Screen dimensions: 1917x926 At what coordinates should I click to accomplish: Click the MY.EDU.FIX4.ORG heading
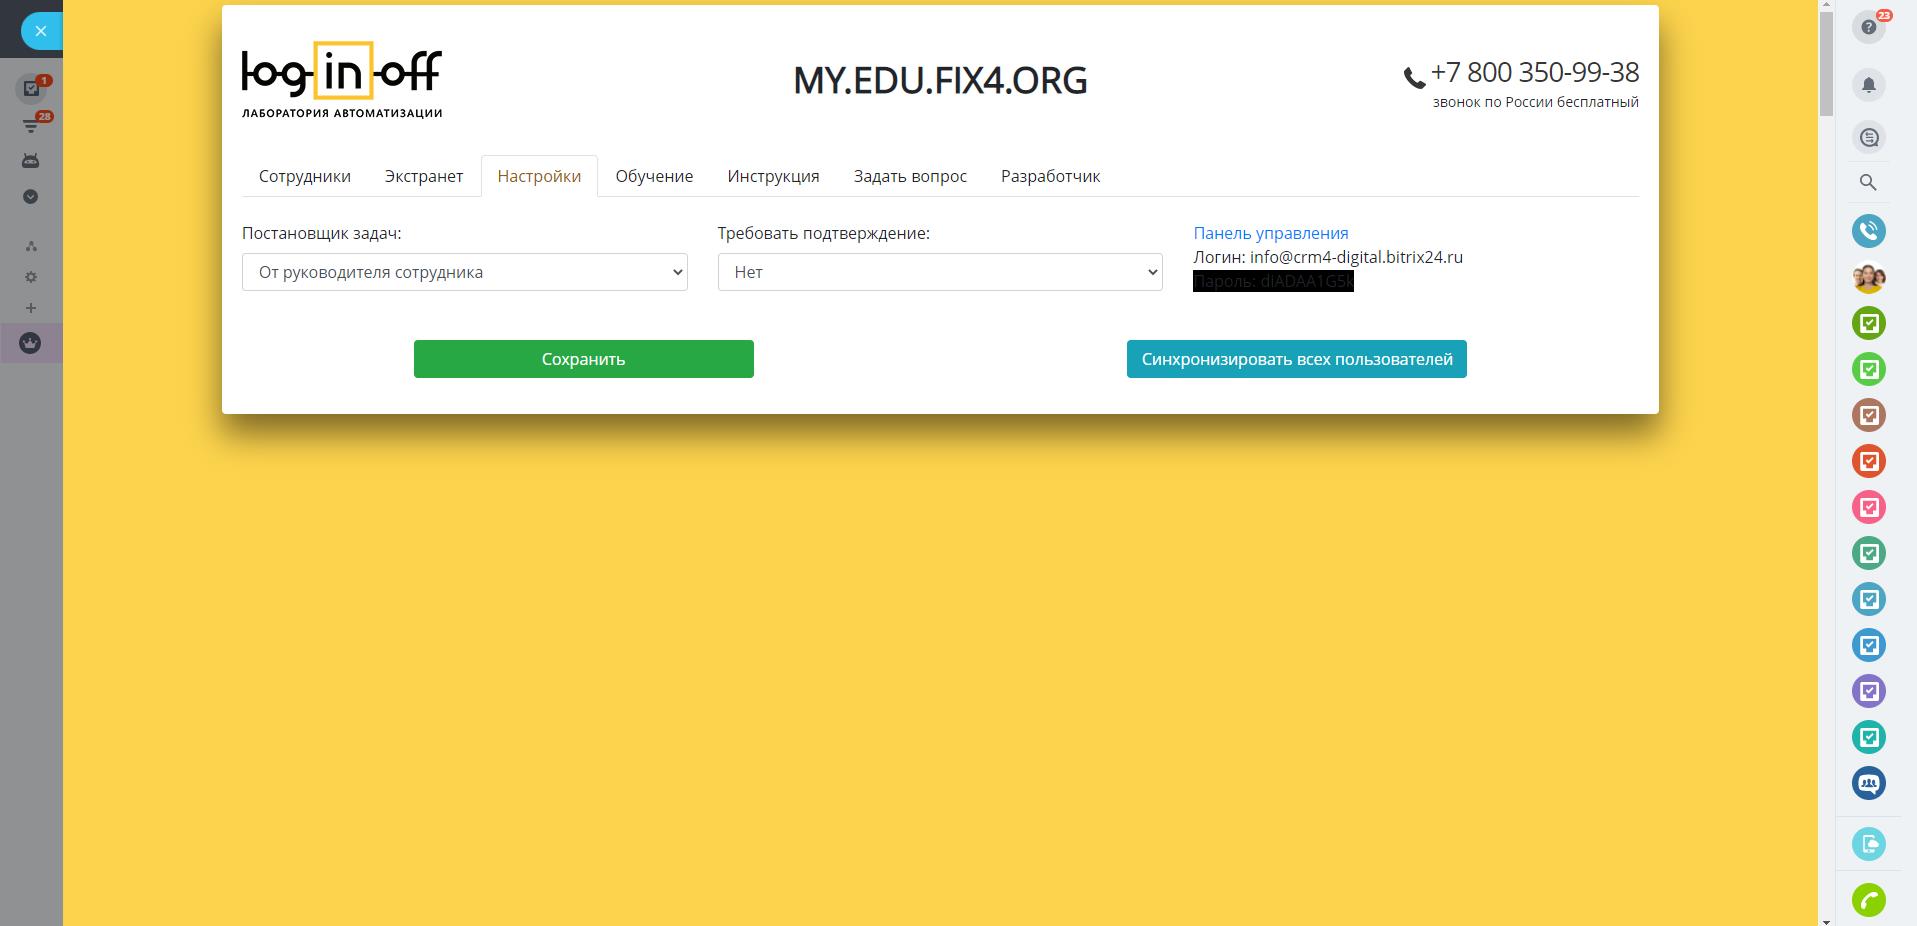tap(940, 81)
